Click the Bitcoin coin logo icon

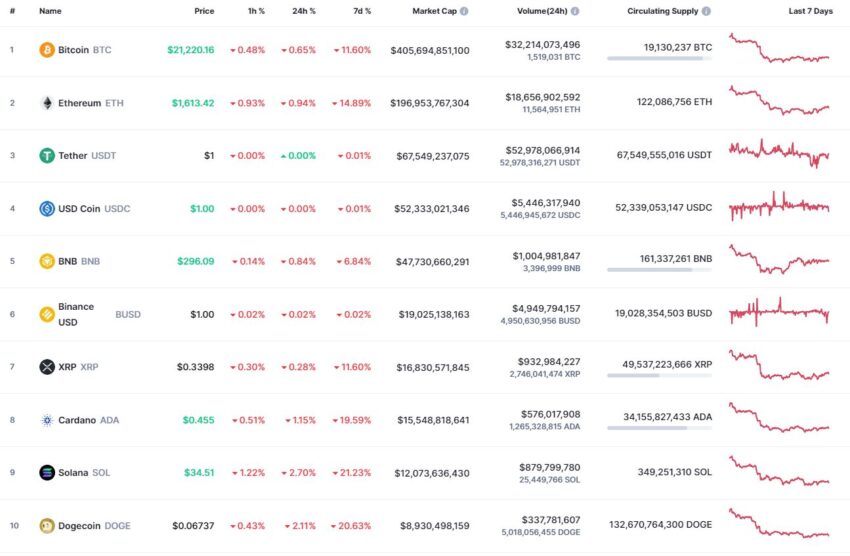click(47, 50)
